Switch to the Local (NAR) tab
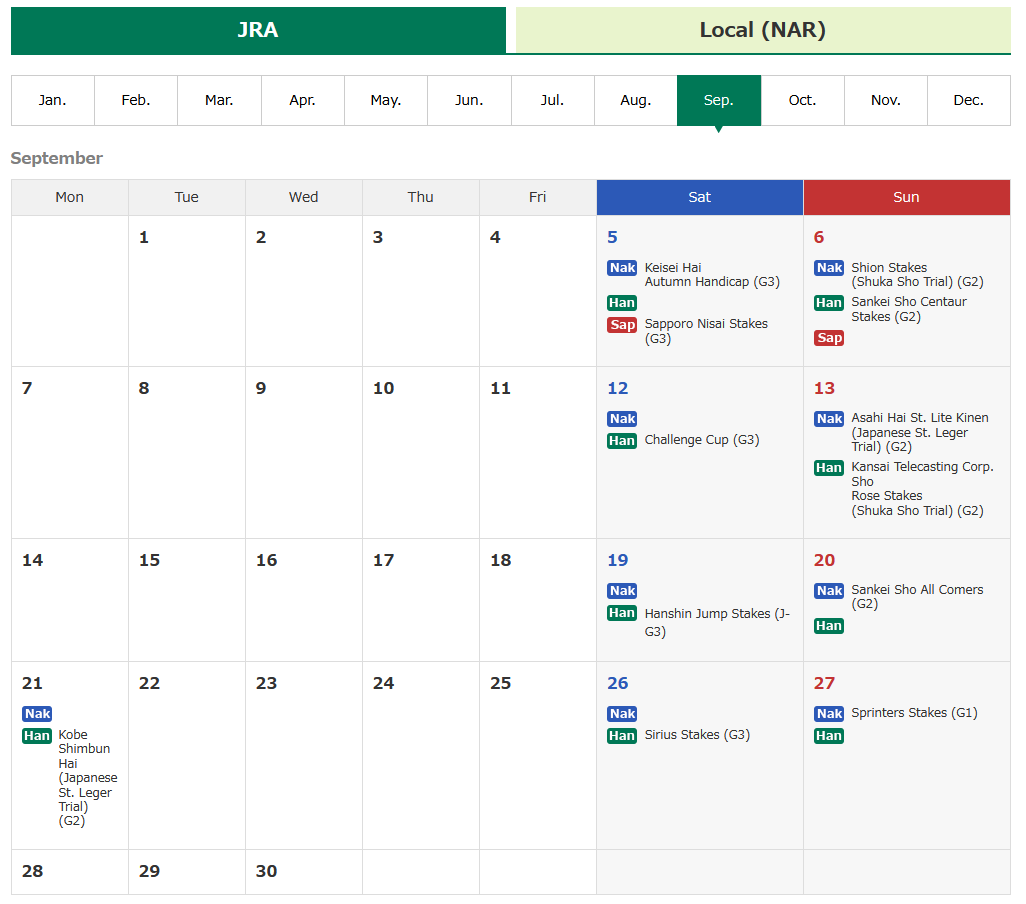The image size is (1026, 904). coord(763,30)
